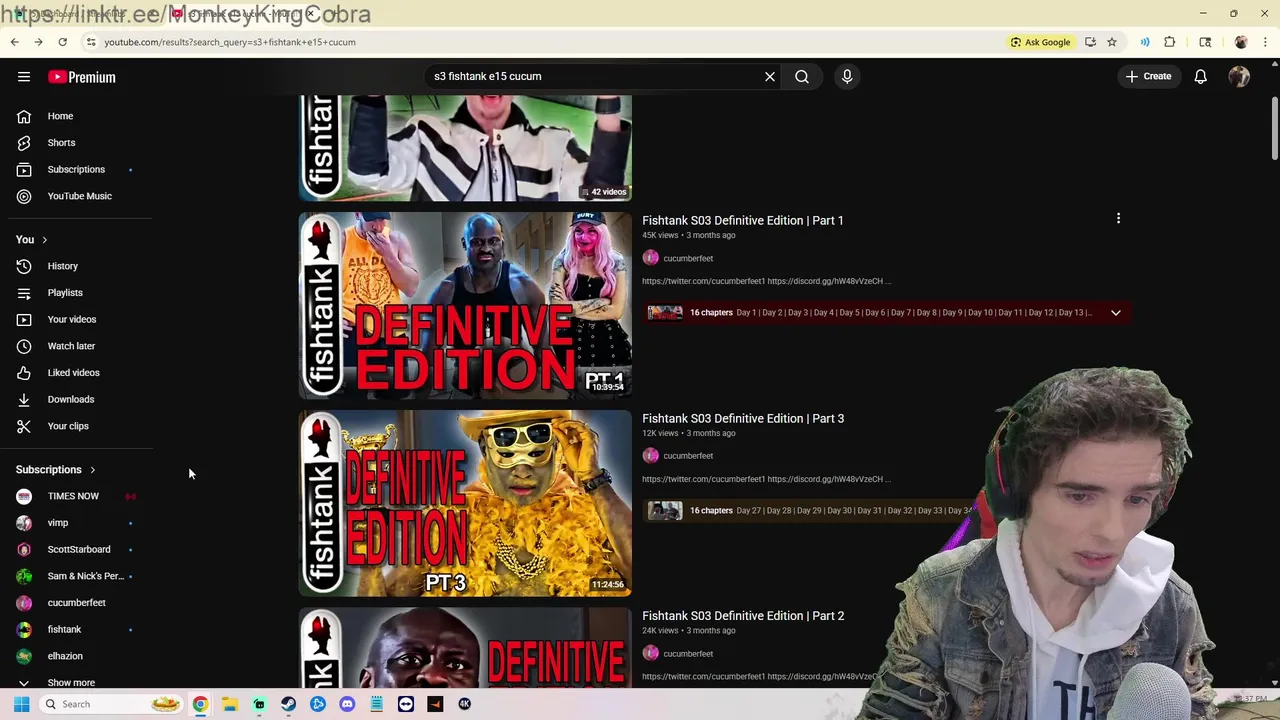Screen dimensions: 1280x720
Task: Open File Explorer from the taskbar
Action: click(x=230, y=704)
